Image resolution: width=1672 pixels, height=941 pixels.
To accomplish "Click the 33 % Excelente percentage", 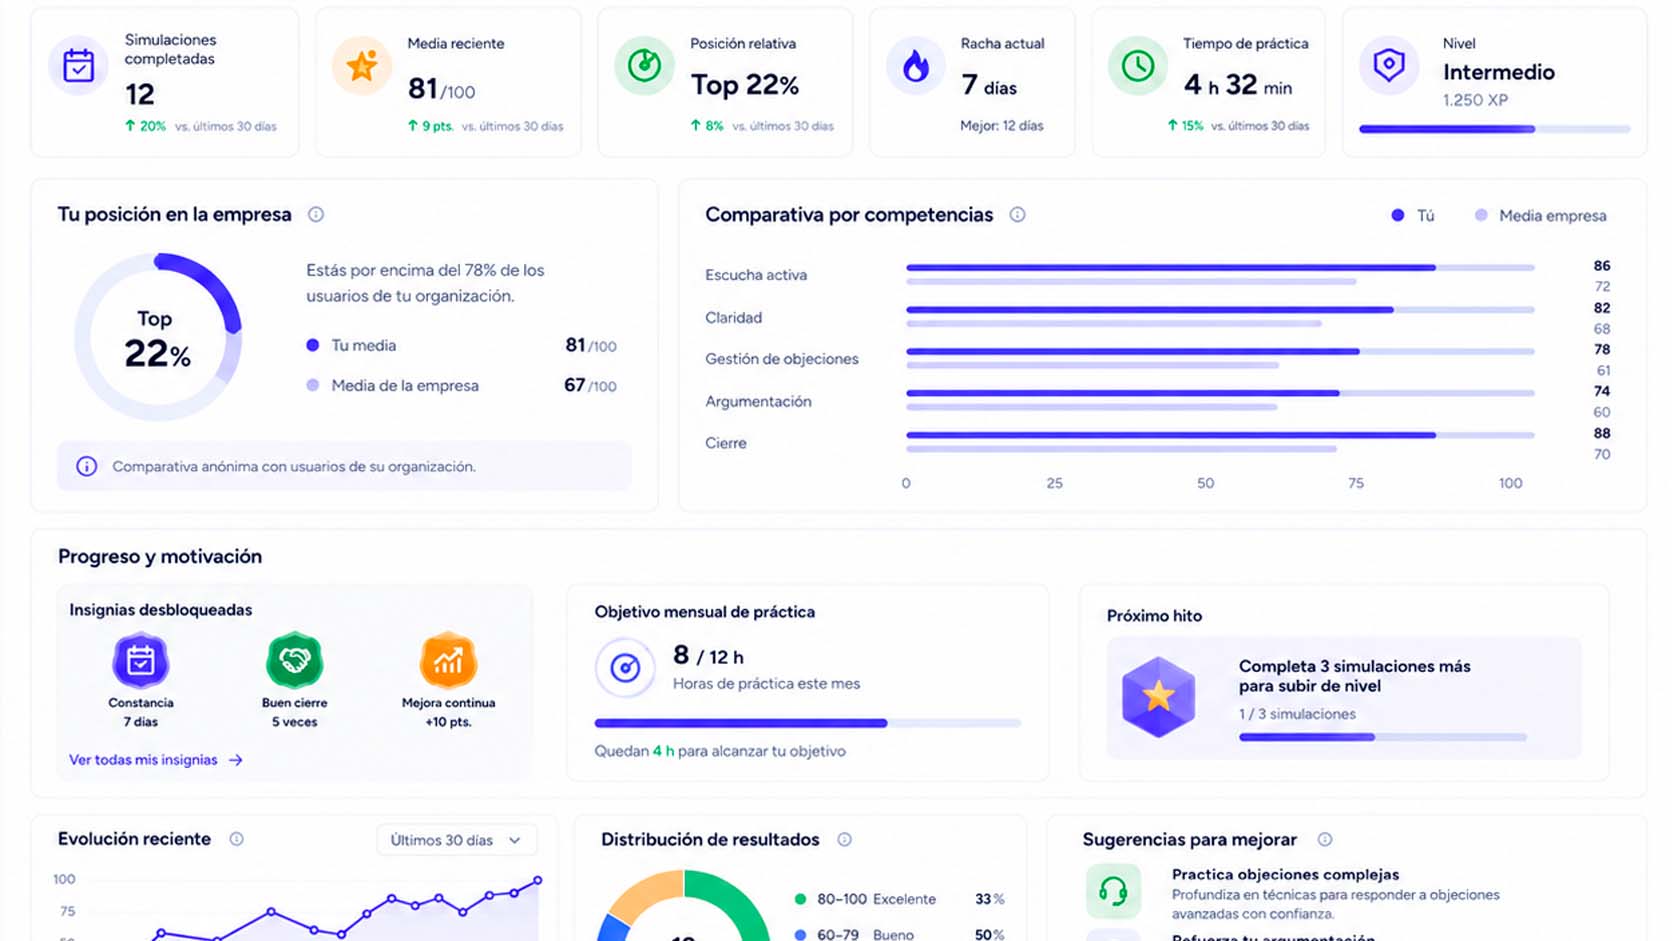I will tap(989, 899).
